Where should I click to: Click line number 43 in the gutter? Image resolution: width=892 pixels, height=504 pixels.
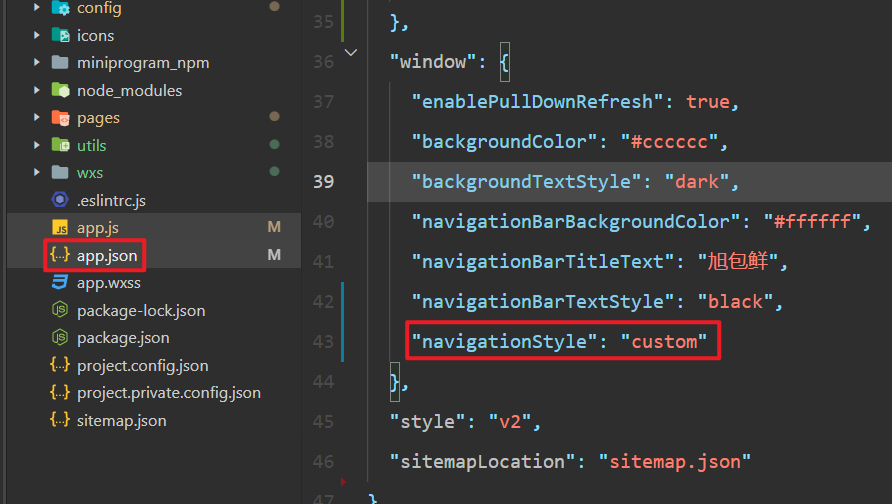[324, 341]
